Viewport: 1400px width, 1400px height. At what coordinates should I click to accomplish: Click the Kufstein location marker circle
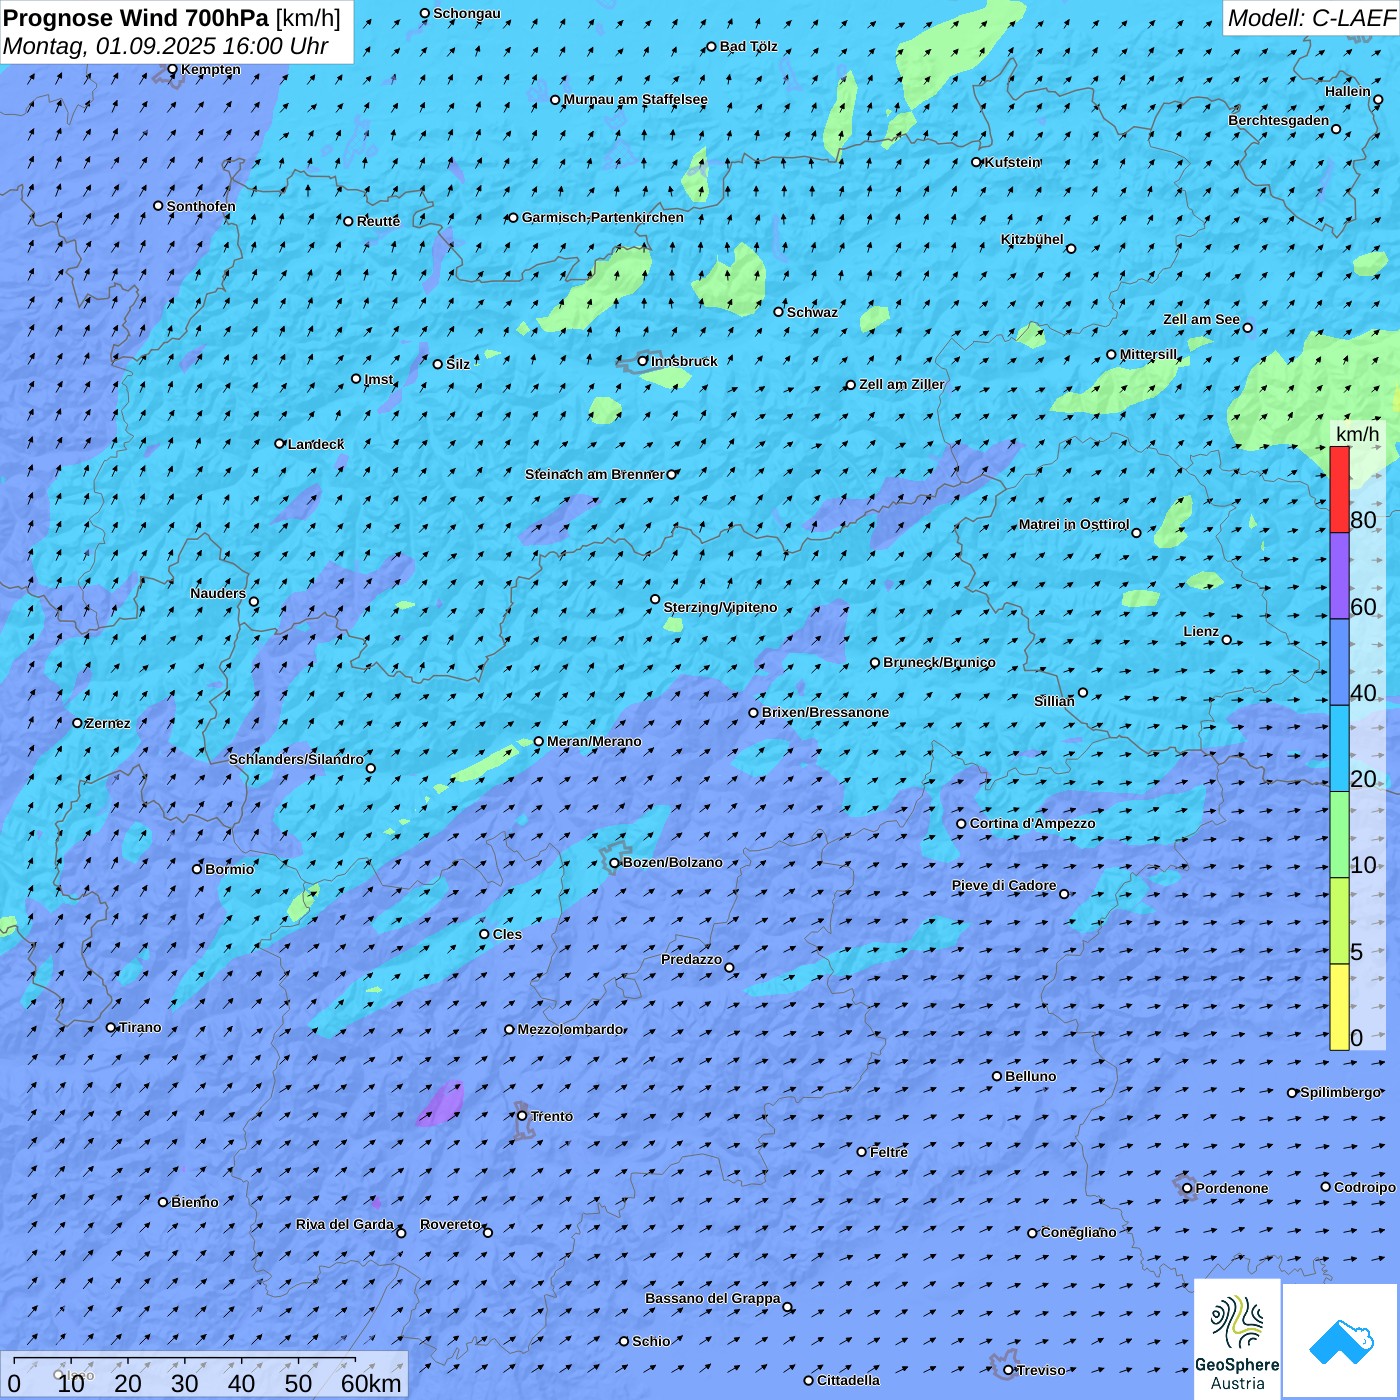977,162
